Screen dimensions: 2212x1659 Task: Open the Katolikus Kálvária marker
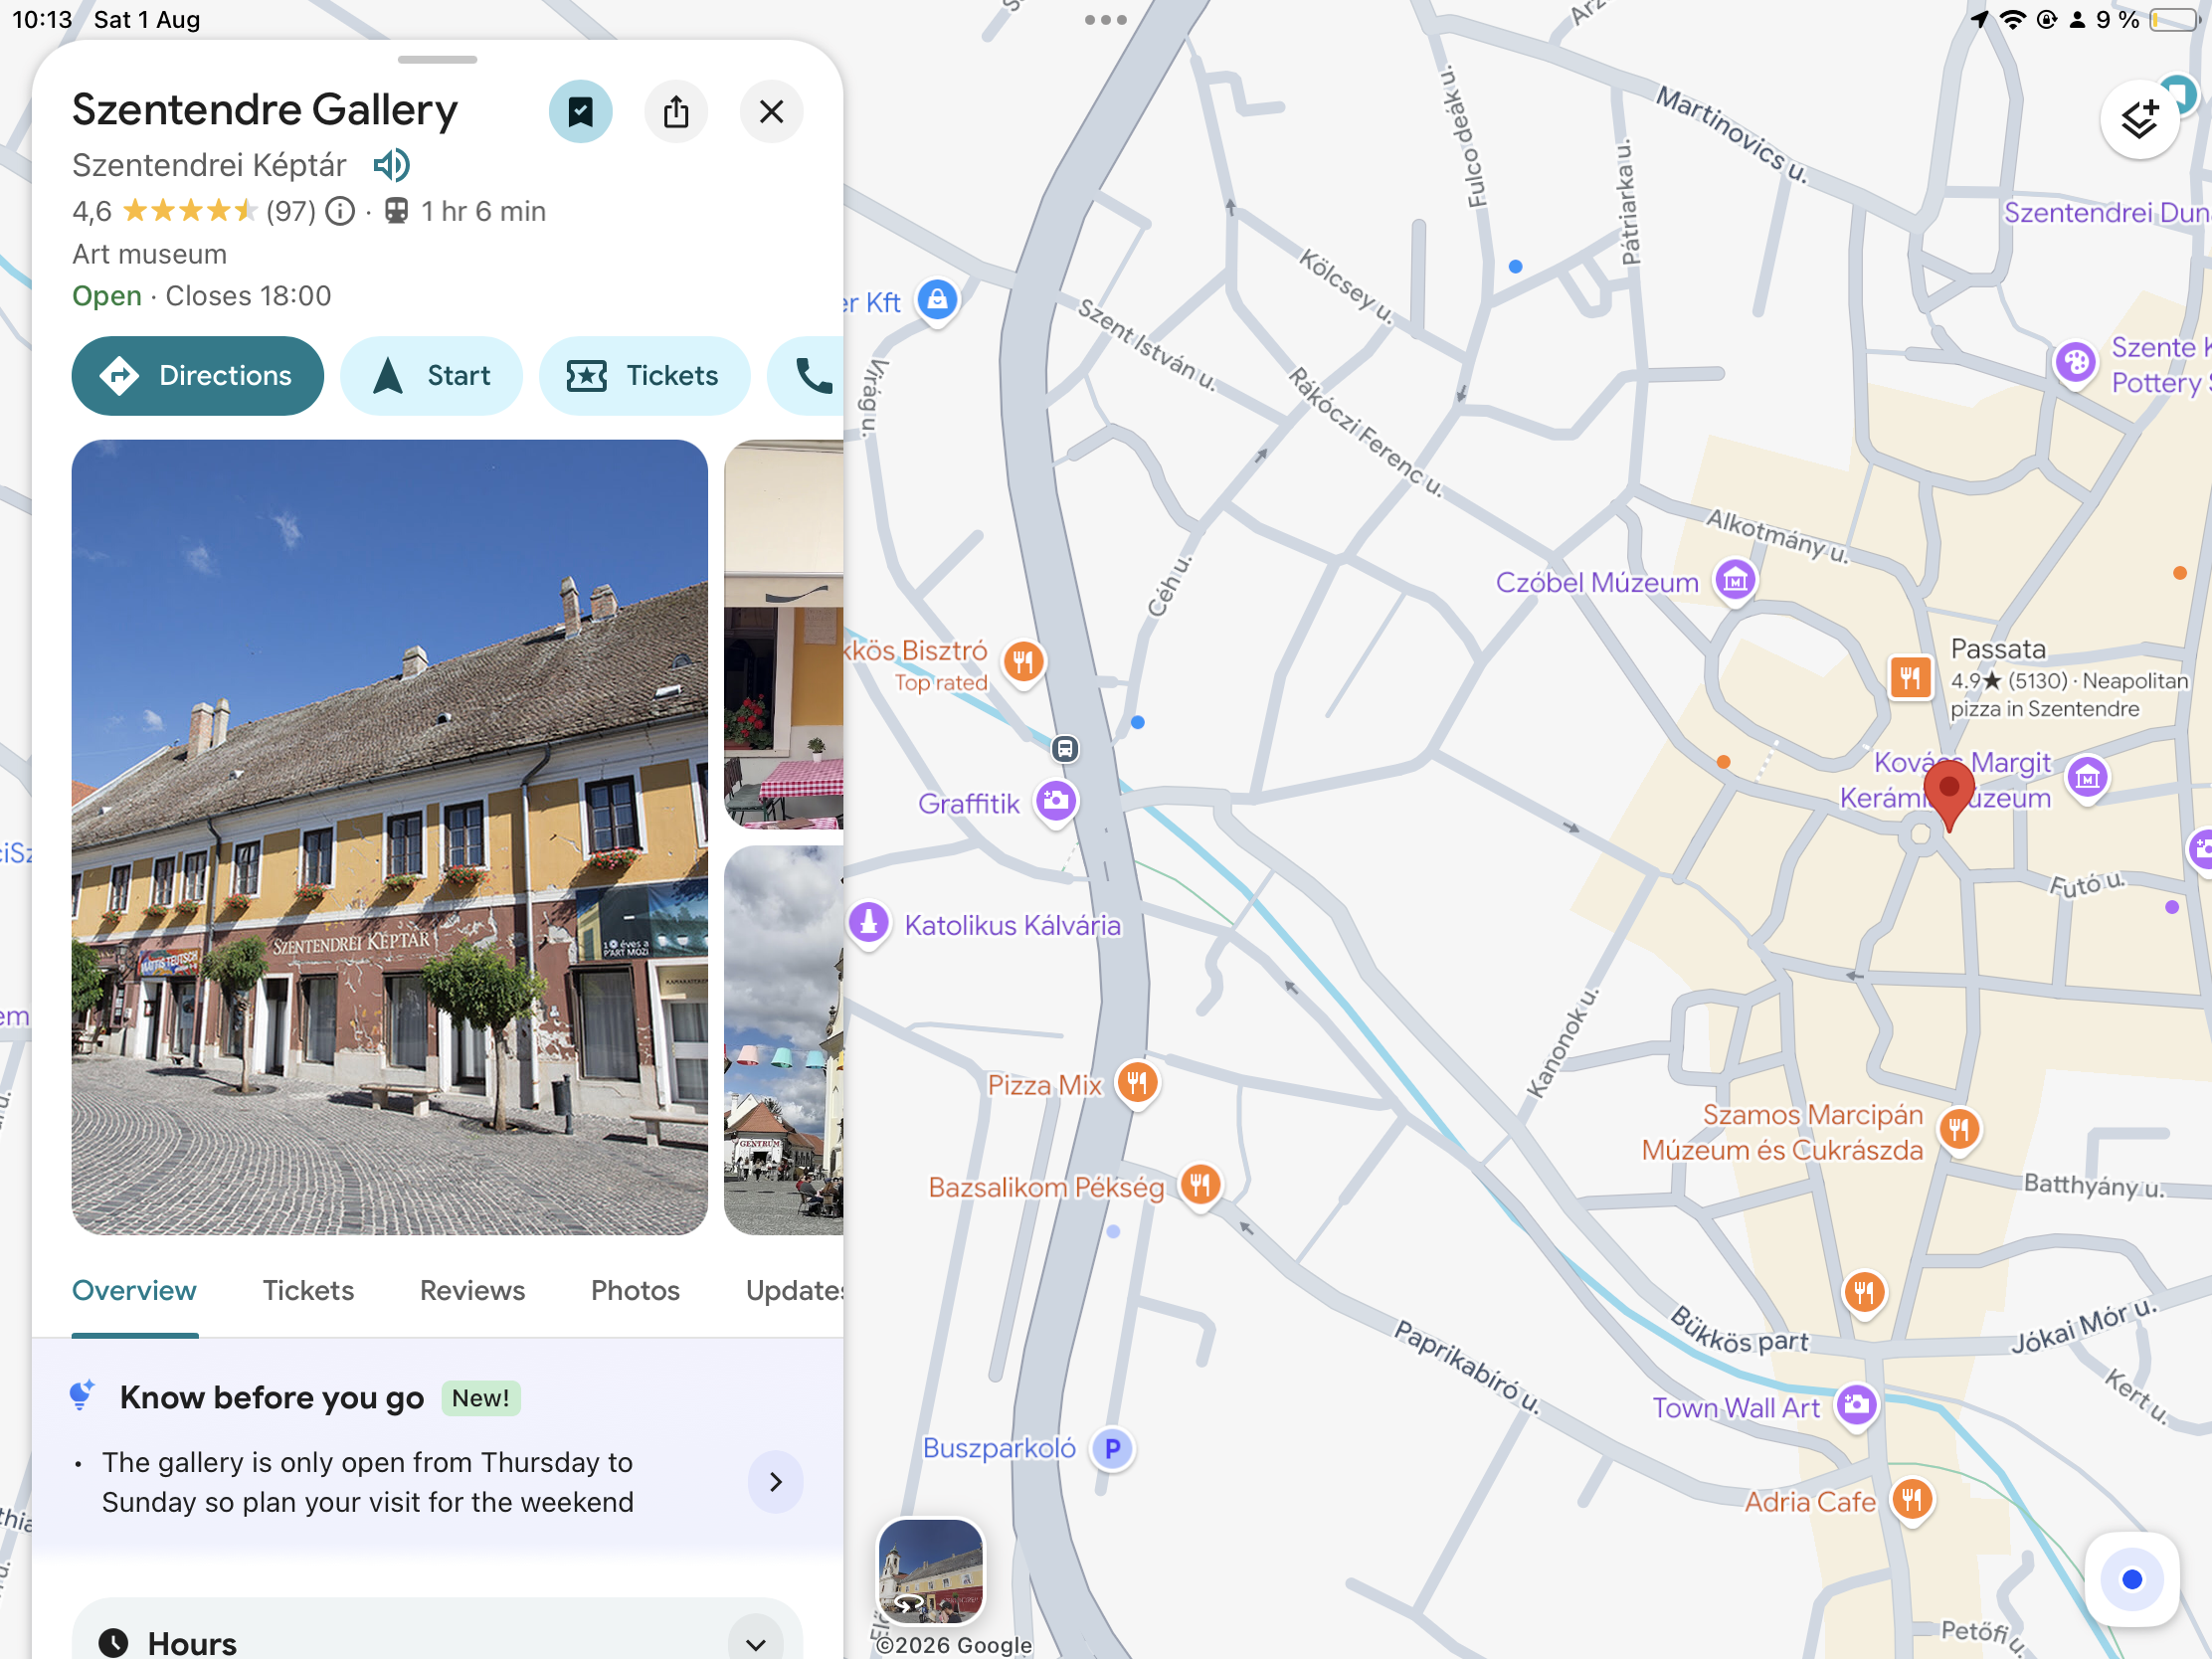(x=869, y=922)
